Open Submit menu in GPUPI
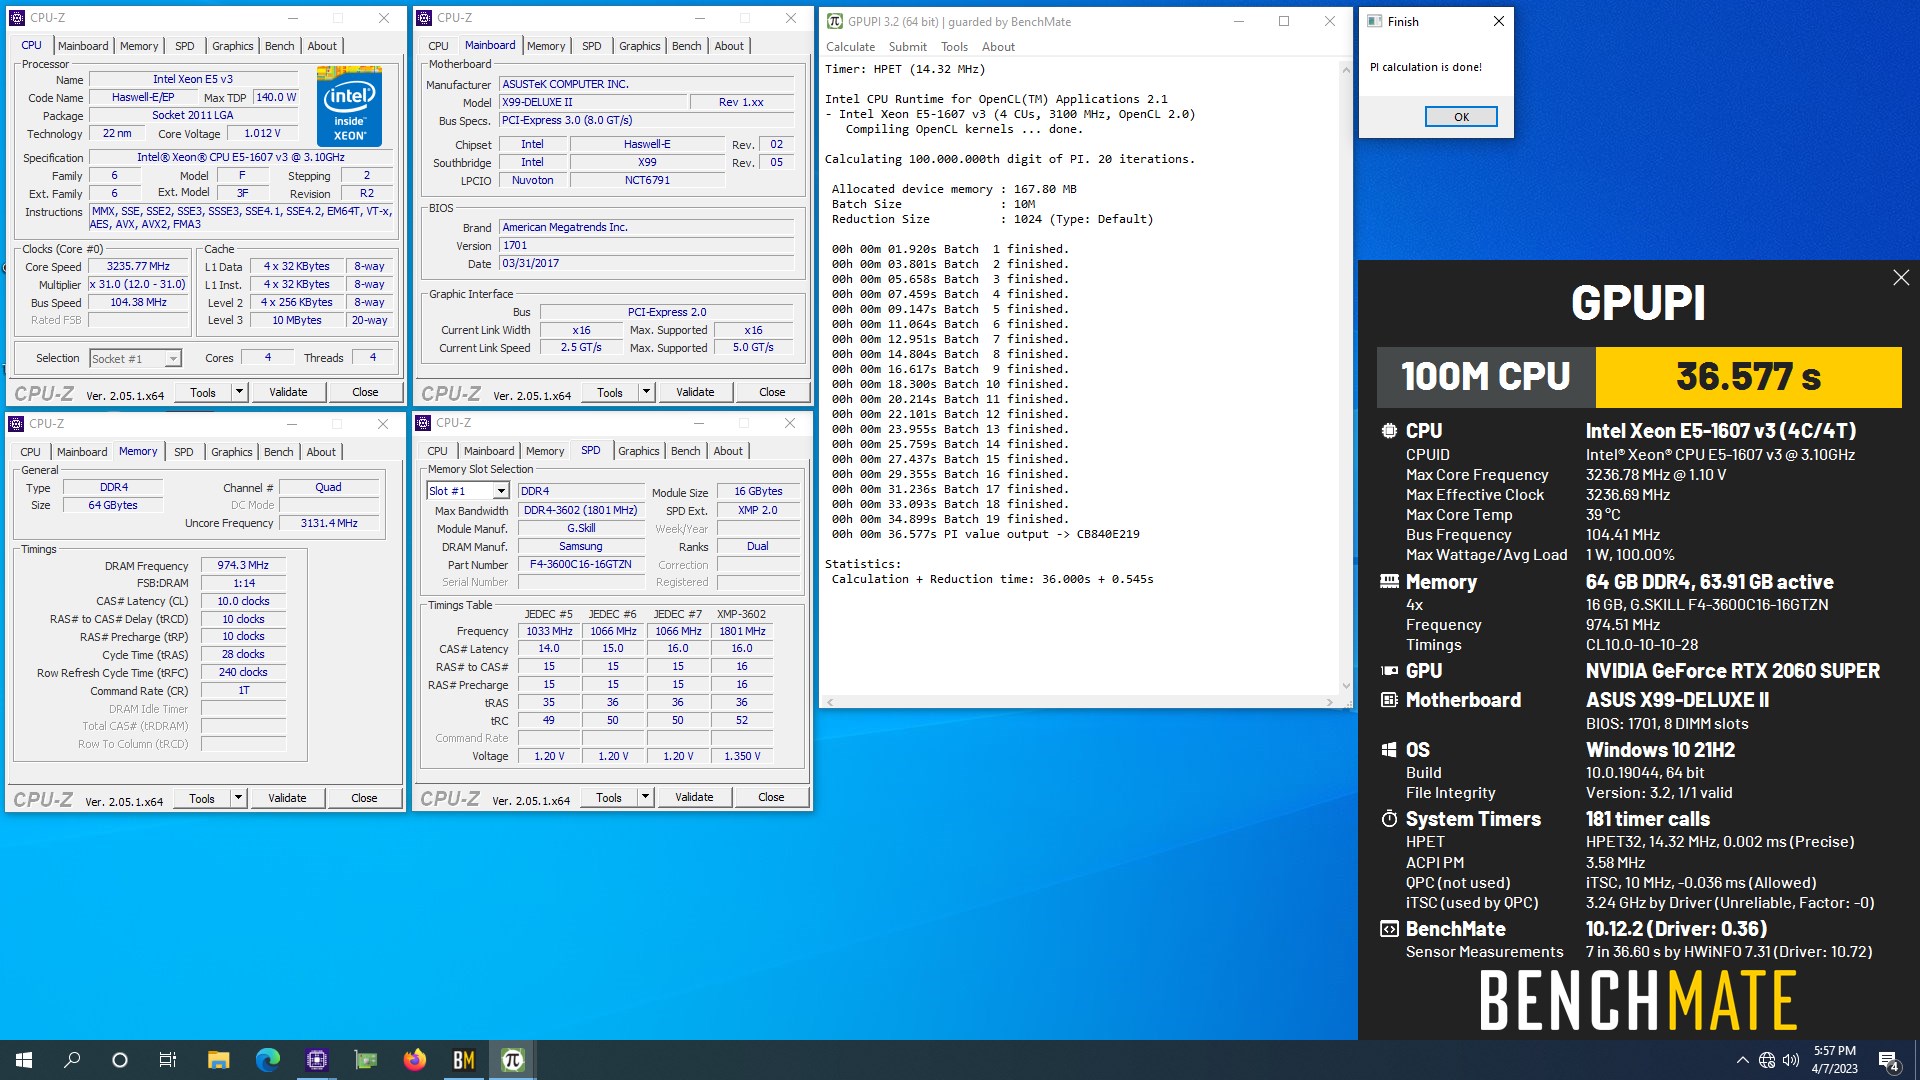 (908, 47)
